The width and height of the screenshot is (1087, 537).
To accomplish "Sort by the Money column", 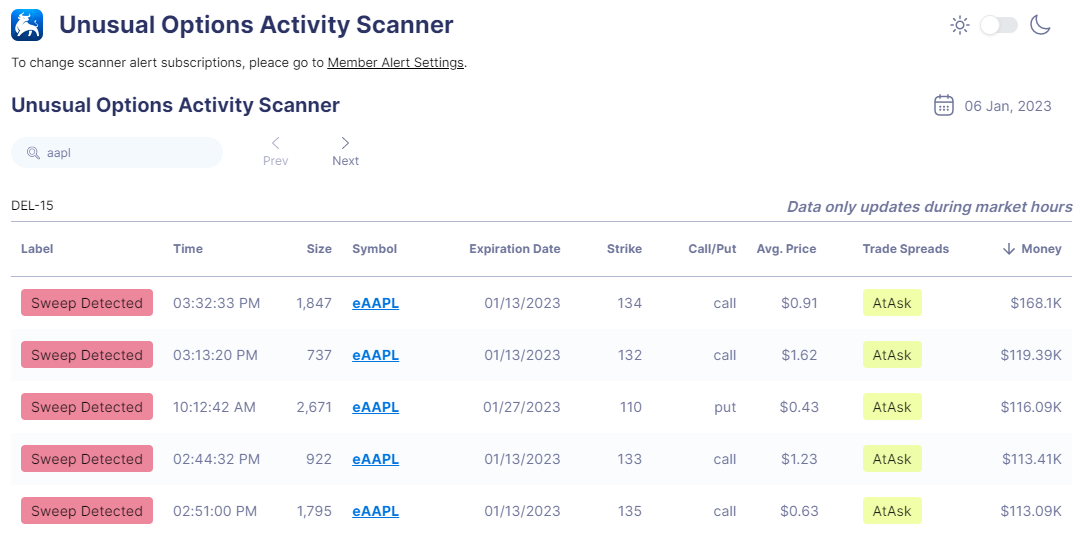I will [x=1032, y=249].
